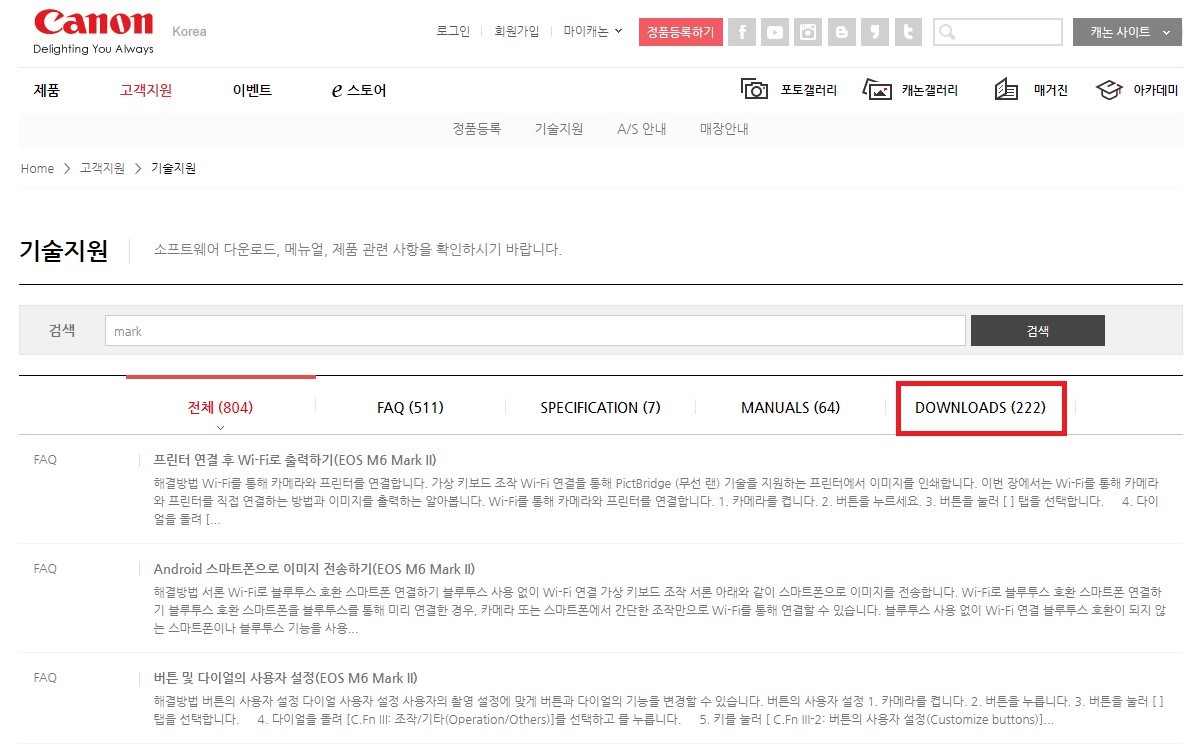Open Canon's Twitter icon
The height and width of the screenshot is (750, 1198).
[908, 32]
